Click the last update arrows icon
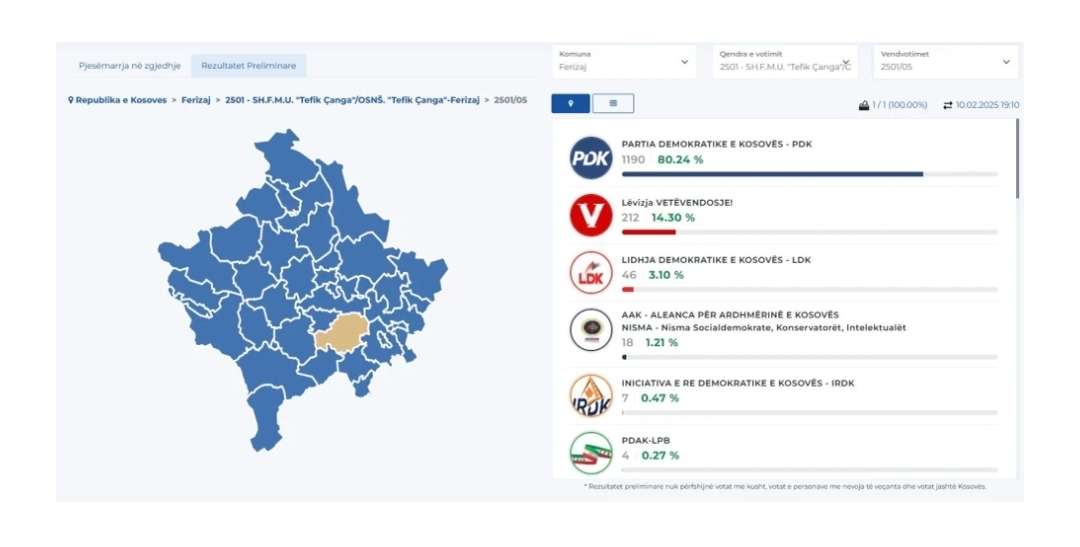This screenshot has height=547, width=1080. coord(948,105)
